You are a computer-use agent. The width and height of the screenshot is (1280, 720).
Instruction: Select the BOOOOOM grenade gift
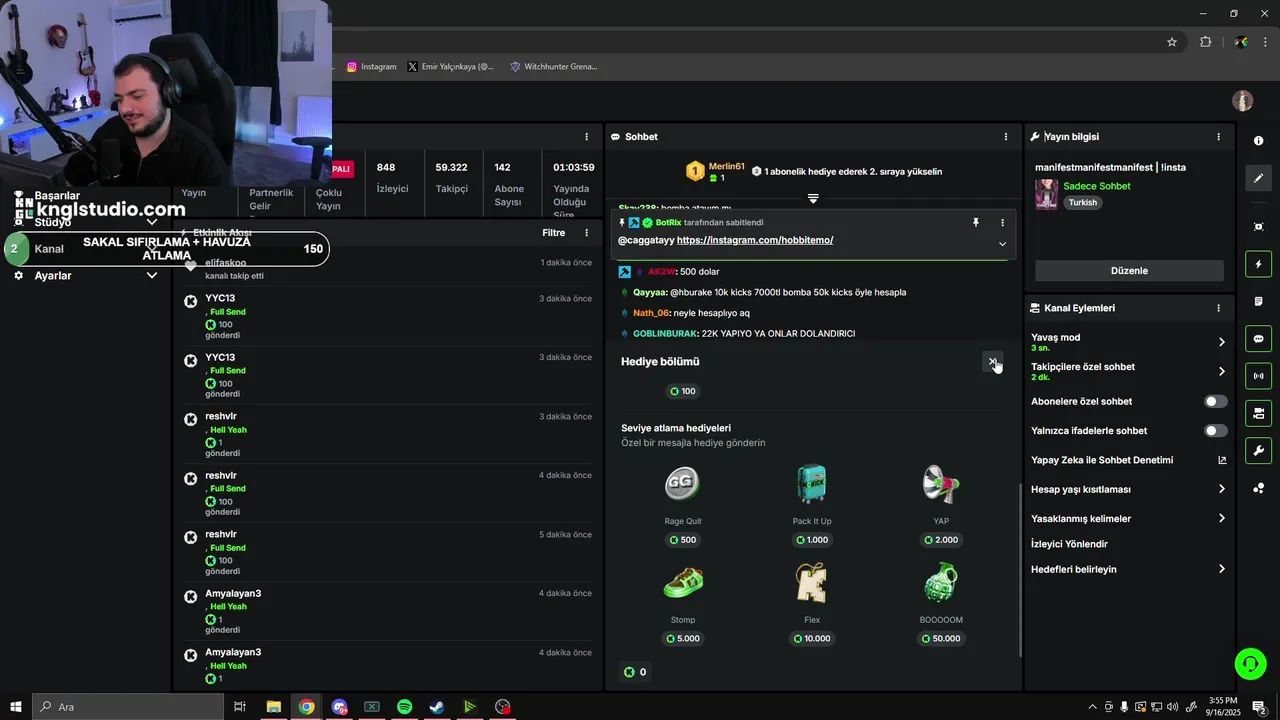(941, 583)
